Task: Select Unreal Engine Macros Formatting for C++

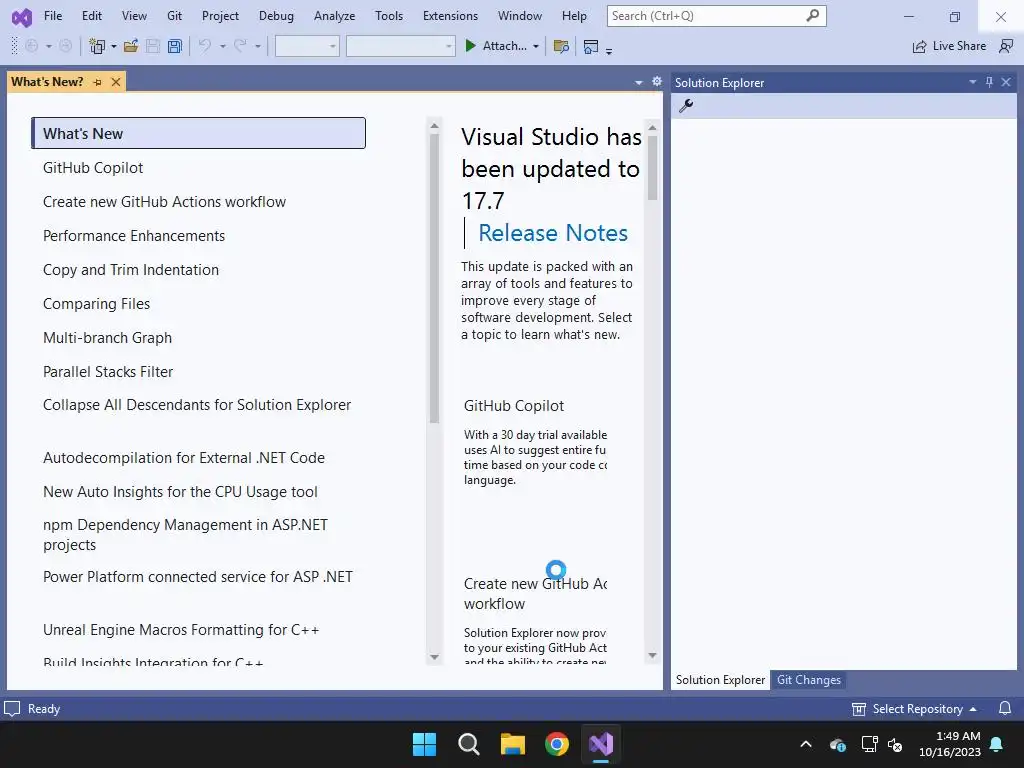Action: pos(181,630)
